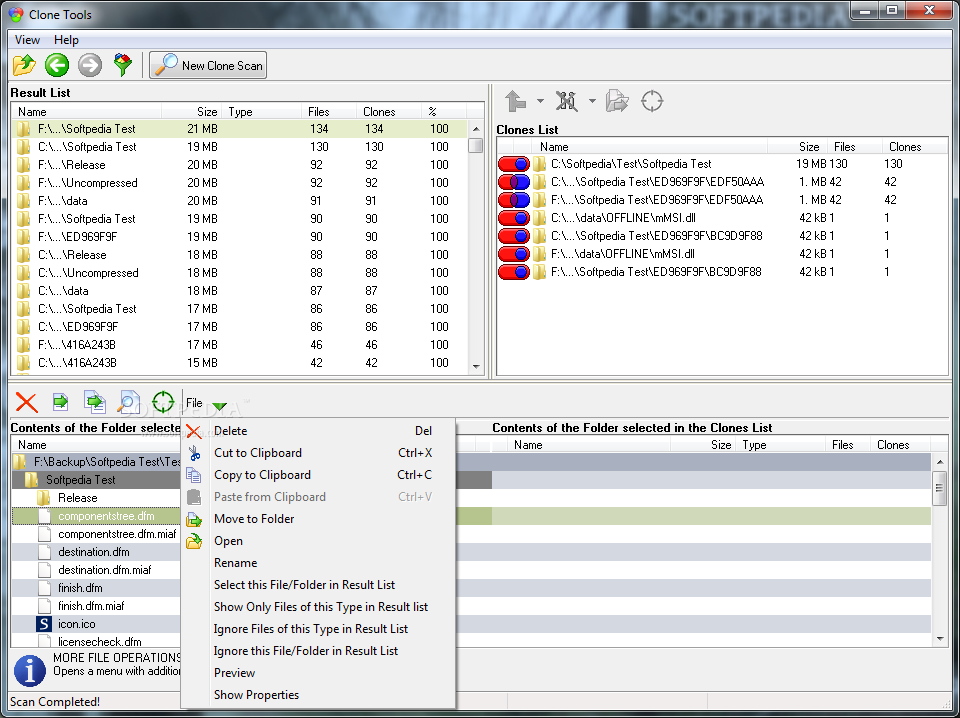Screen dimensions: 960x718
Task: Toggle red-blue switch for C:\Softpedia\Test\Softpedia Test
Action: tap(514, 164)
